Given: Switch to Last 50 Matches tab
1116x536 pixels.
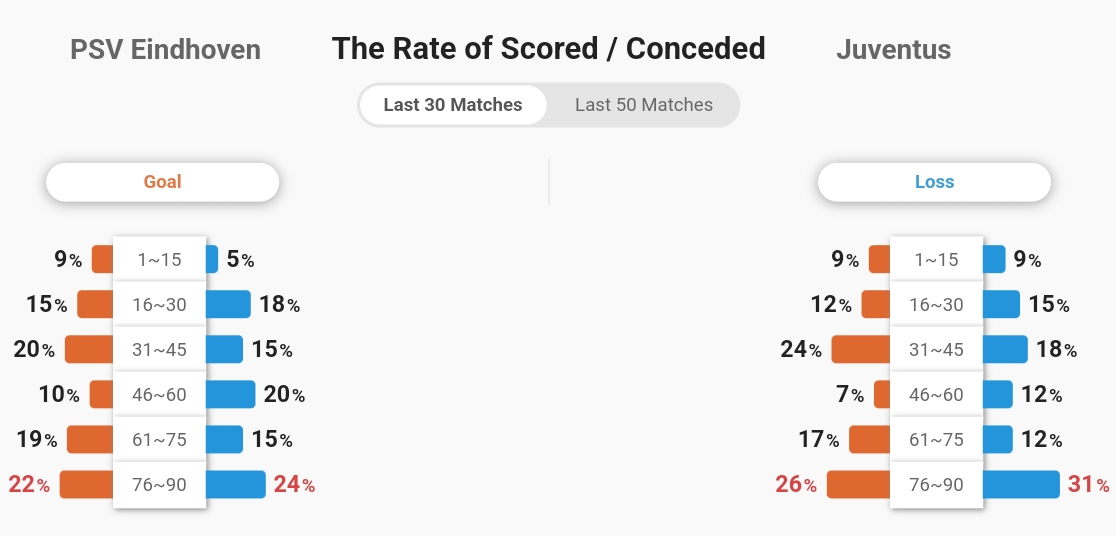Looking at the screenshot, I should (643, 105).
